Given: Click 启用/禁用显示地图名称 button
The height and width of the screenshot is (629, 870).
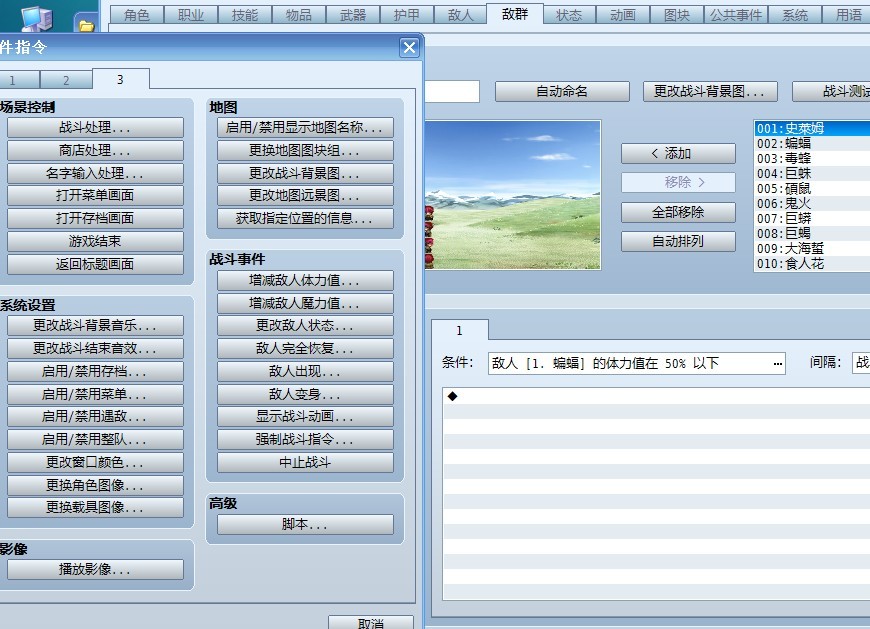Looking at the screenshot, I should click(305, 128).
